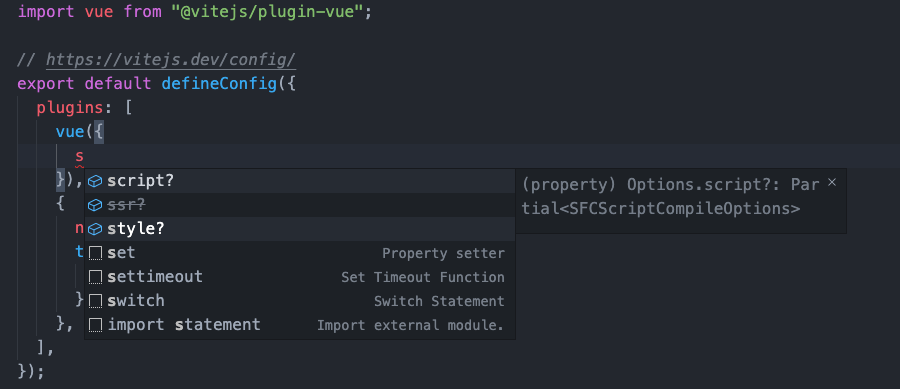Click the defineConfig function name
The width and height of the screenshot is (900, 389).
(x=219, y=84)
